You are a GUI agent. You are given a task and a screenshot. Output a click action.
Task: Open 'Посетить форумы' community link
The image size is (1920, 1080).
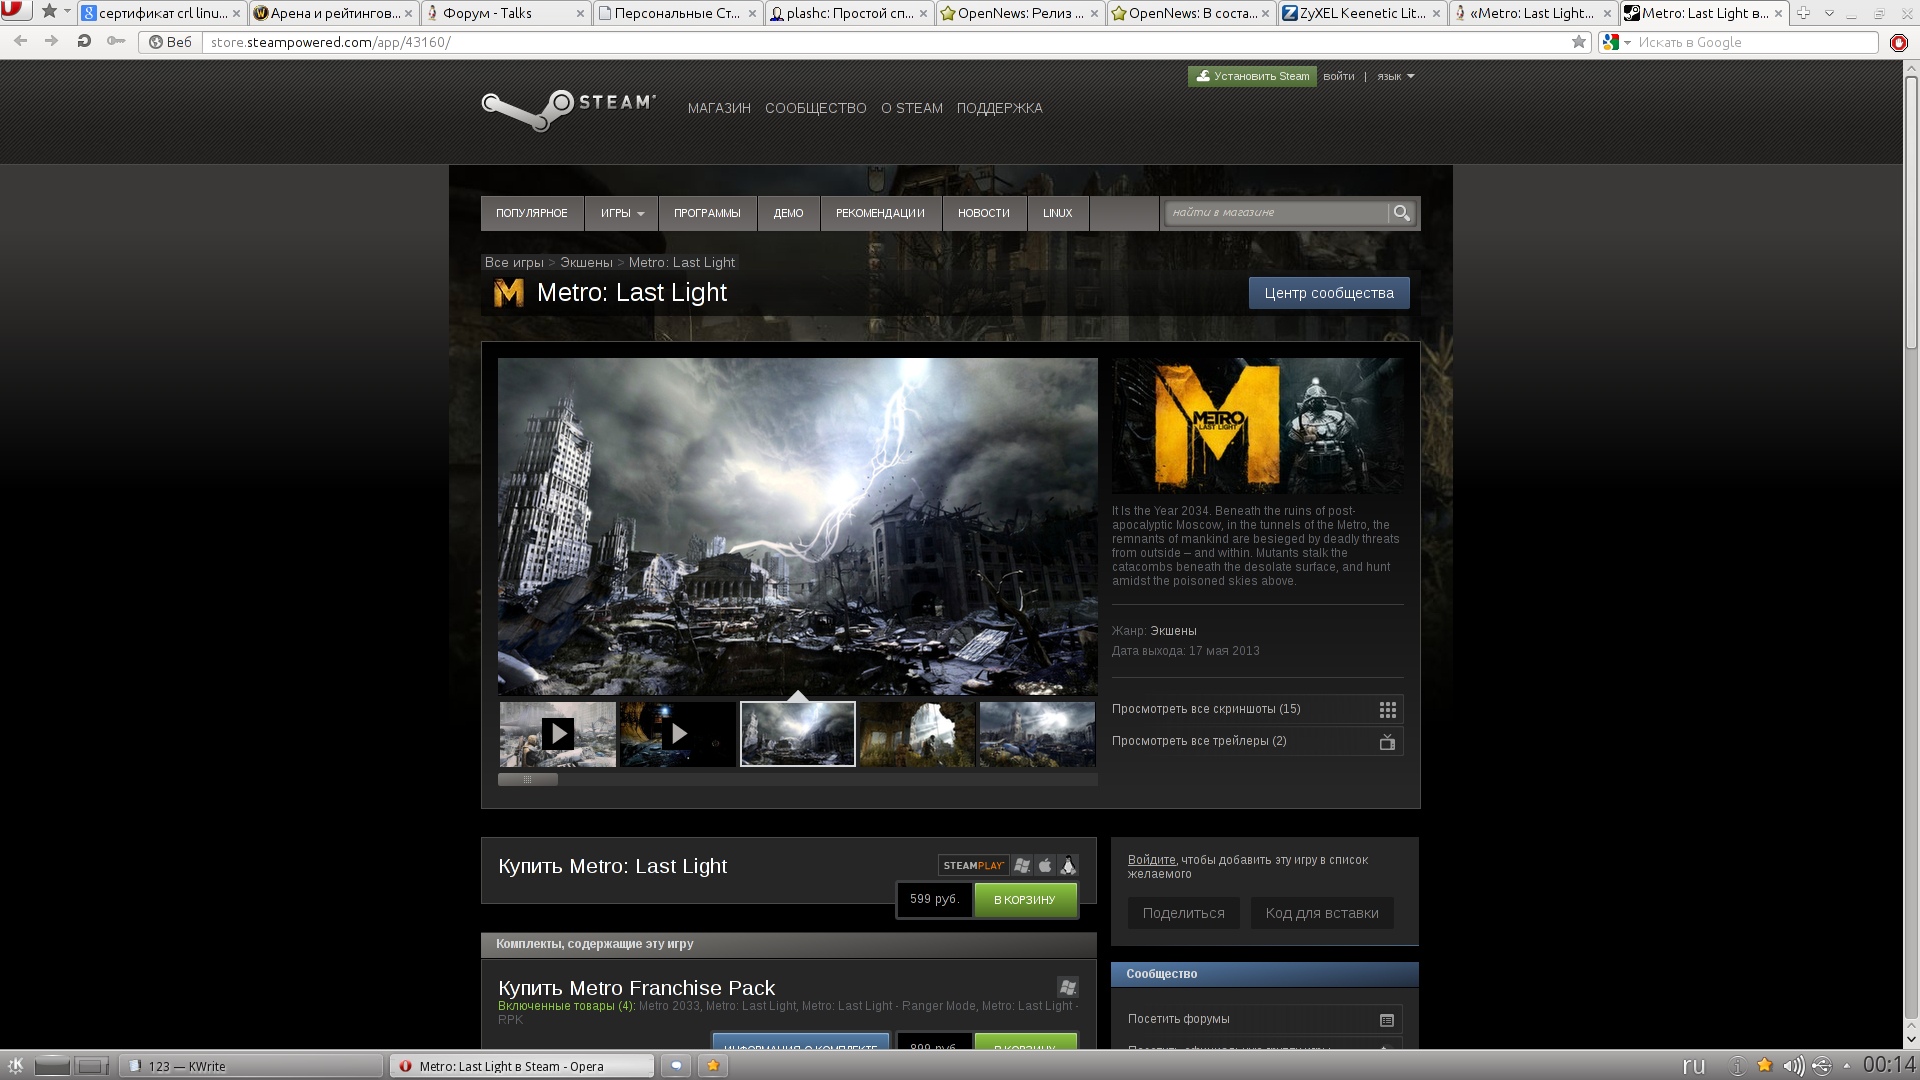pyautogui.click(x=1265, y=1019)
